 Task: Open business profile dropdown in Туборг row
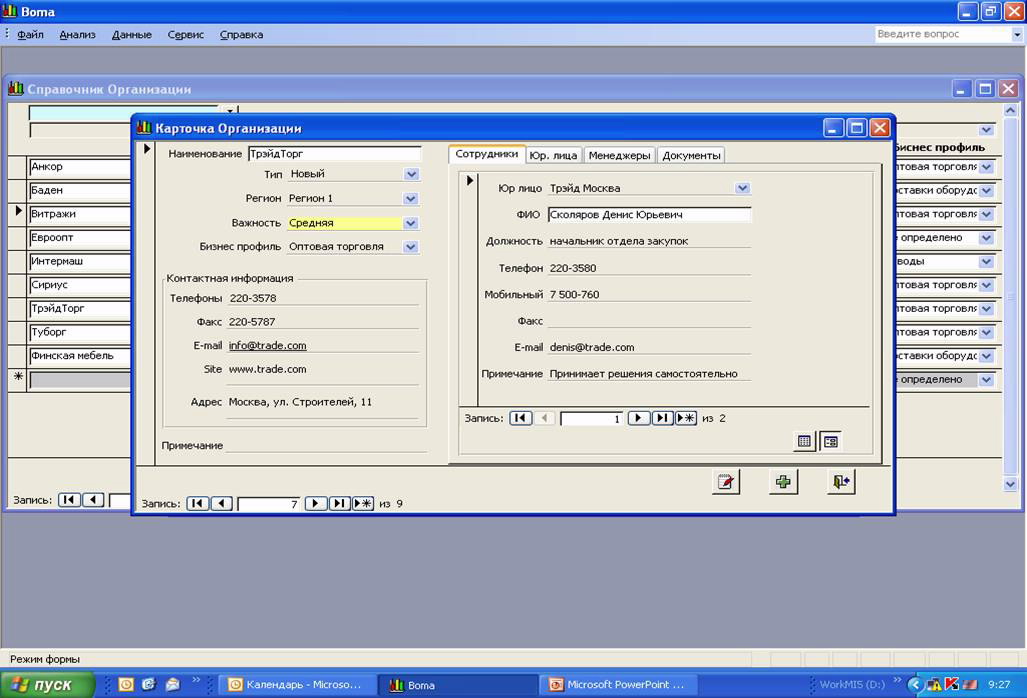coord(986,332)
